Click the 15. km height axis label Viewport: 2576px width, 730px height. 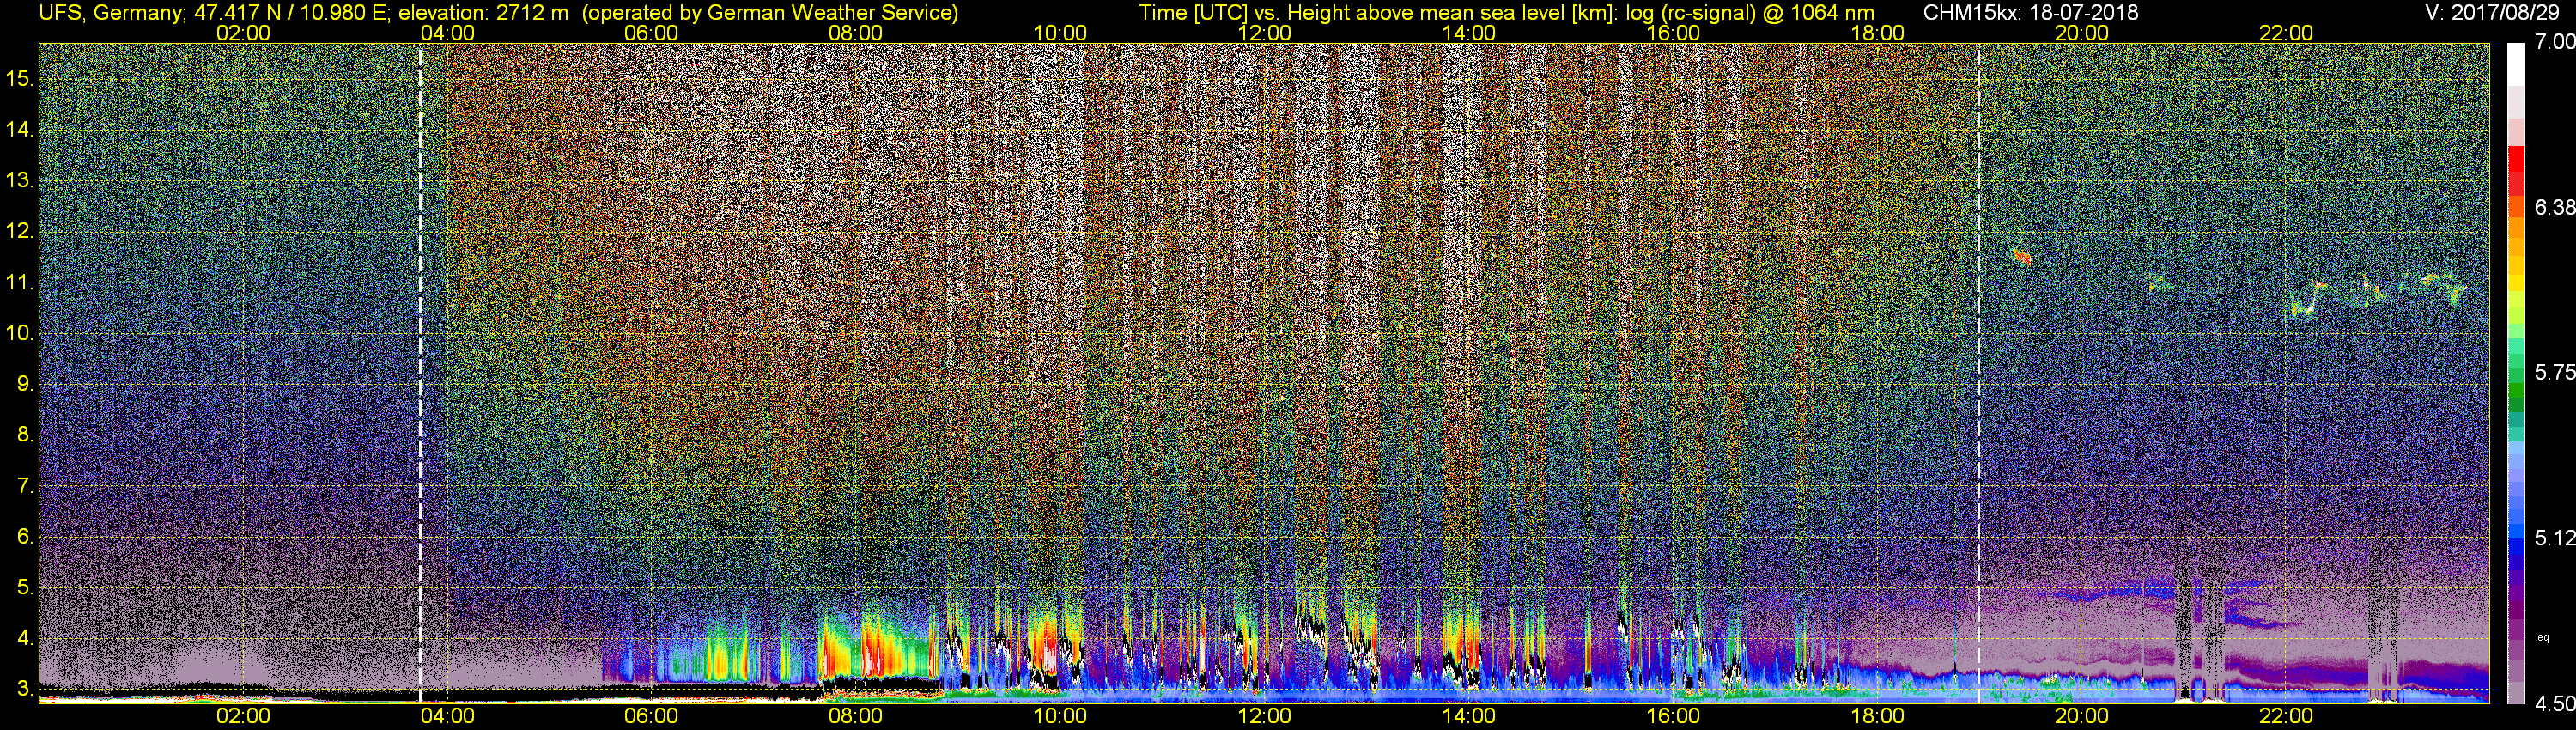(x=20, y=79)
